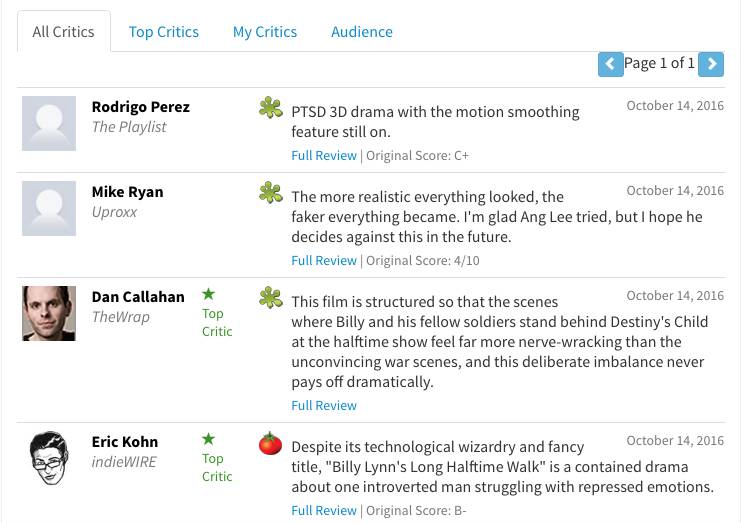Click Dan Callahan's Top Critic star icon

208,294
